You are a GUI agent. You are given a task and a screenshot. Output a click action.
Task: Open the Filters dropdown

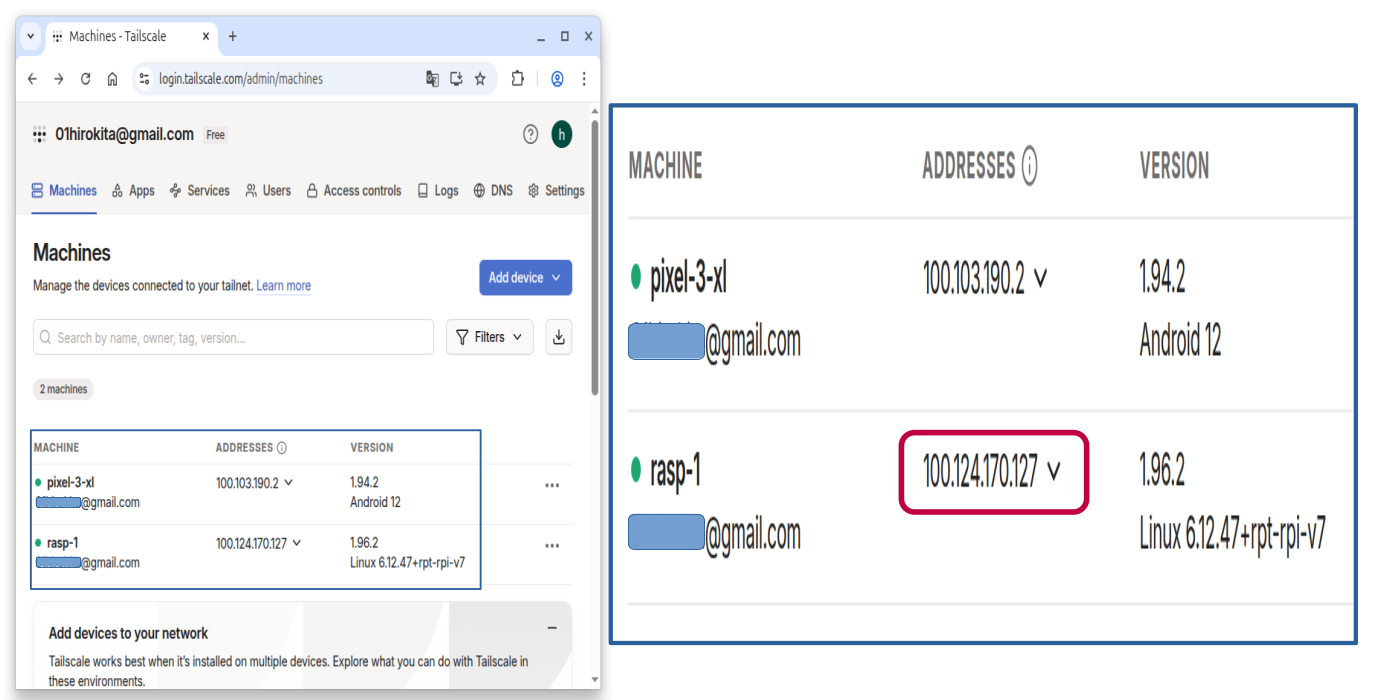point(489,338)
